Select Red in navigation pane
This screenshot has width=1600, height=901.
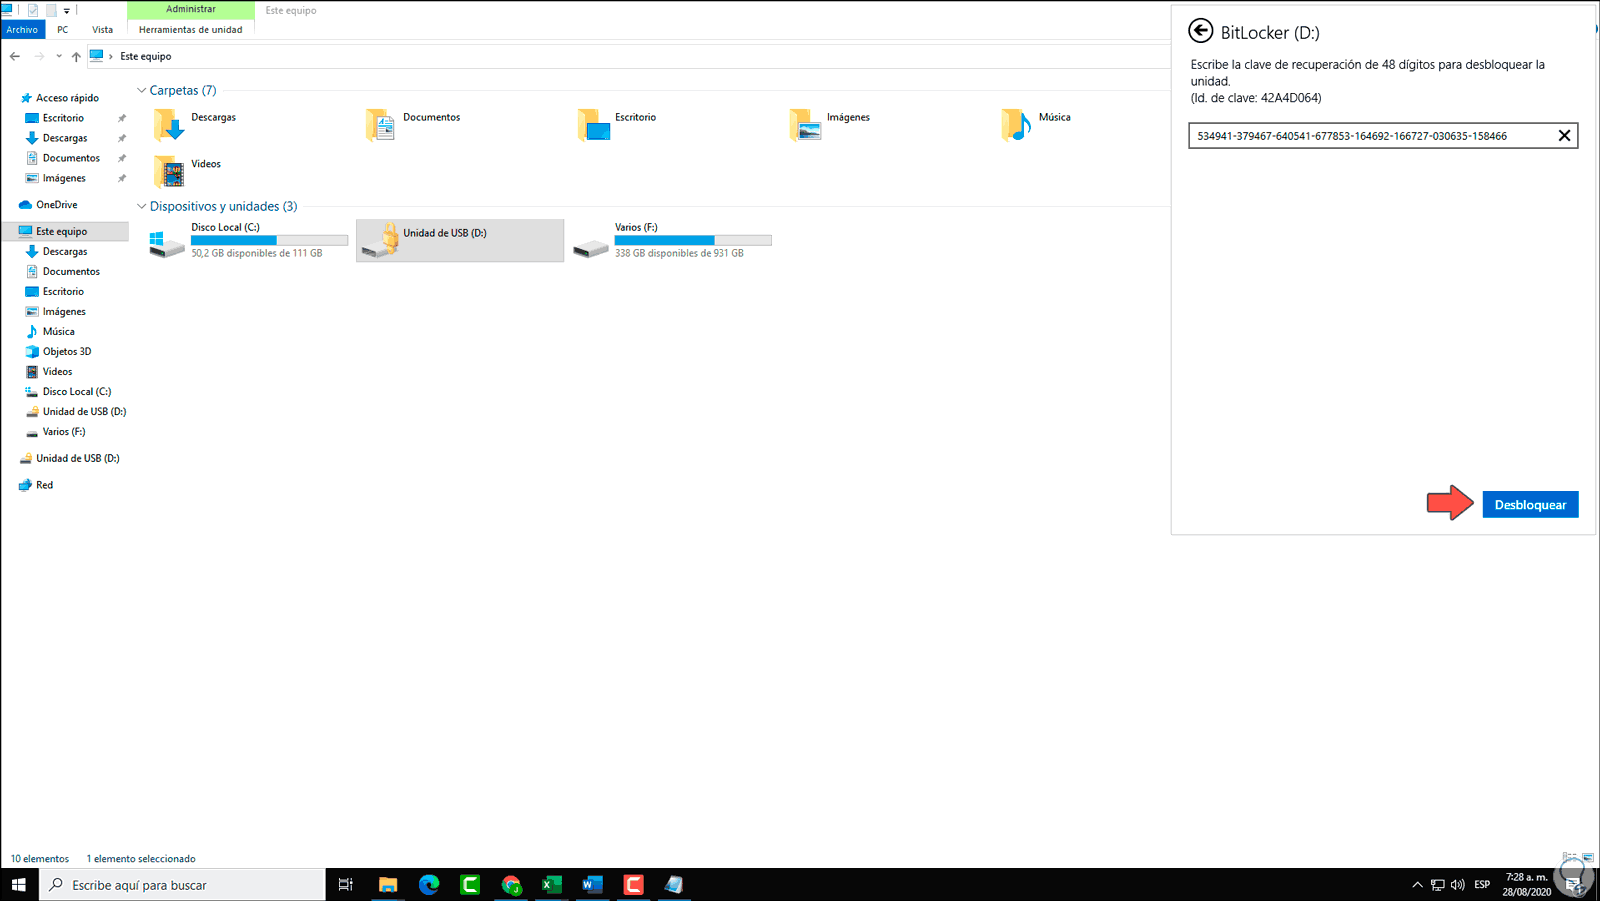tap(44, 485)
